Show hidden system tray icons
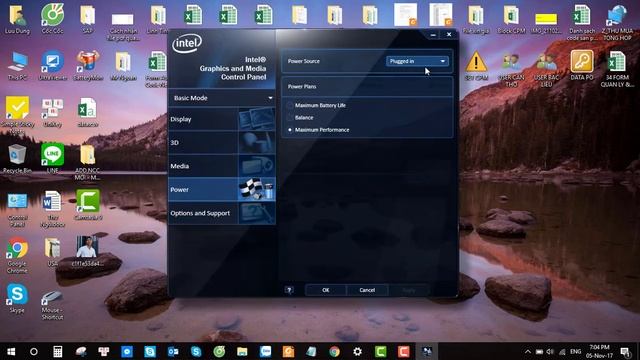Image resolution: width=640 pixels, height=360 pixels. pos(528,351)
